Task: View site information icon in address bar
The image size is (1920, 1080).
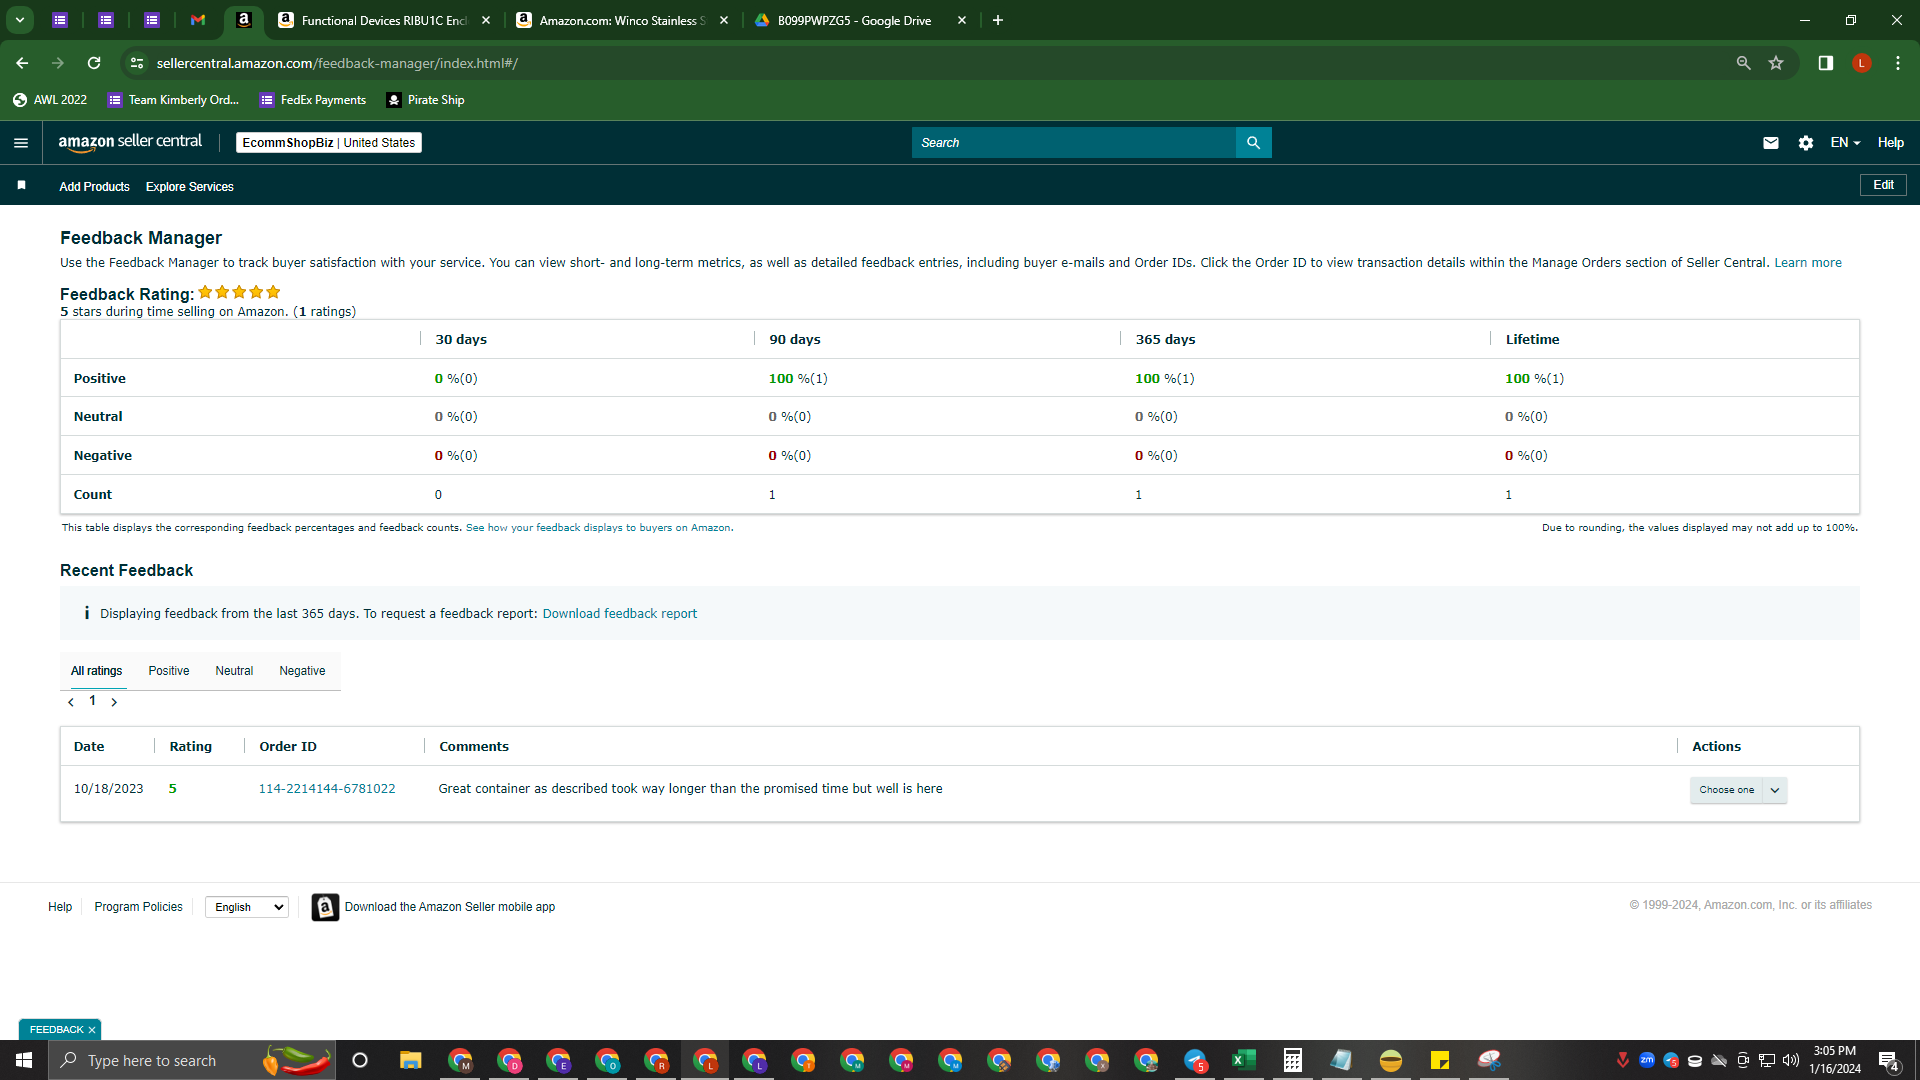Action: pos(137,63)
